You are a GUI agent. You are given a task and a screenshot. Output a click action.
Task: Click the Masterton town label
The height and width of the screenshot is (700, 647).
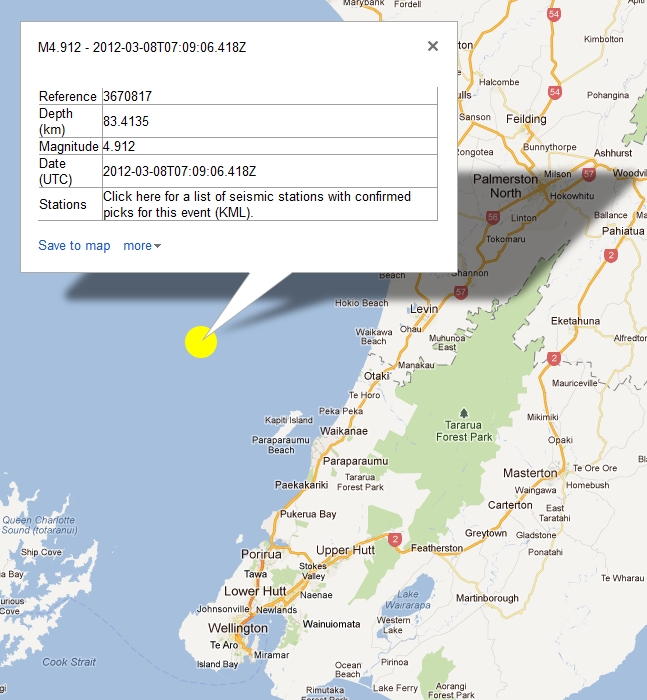[529, 472]
